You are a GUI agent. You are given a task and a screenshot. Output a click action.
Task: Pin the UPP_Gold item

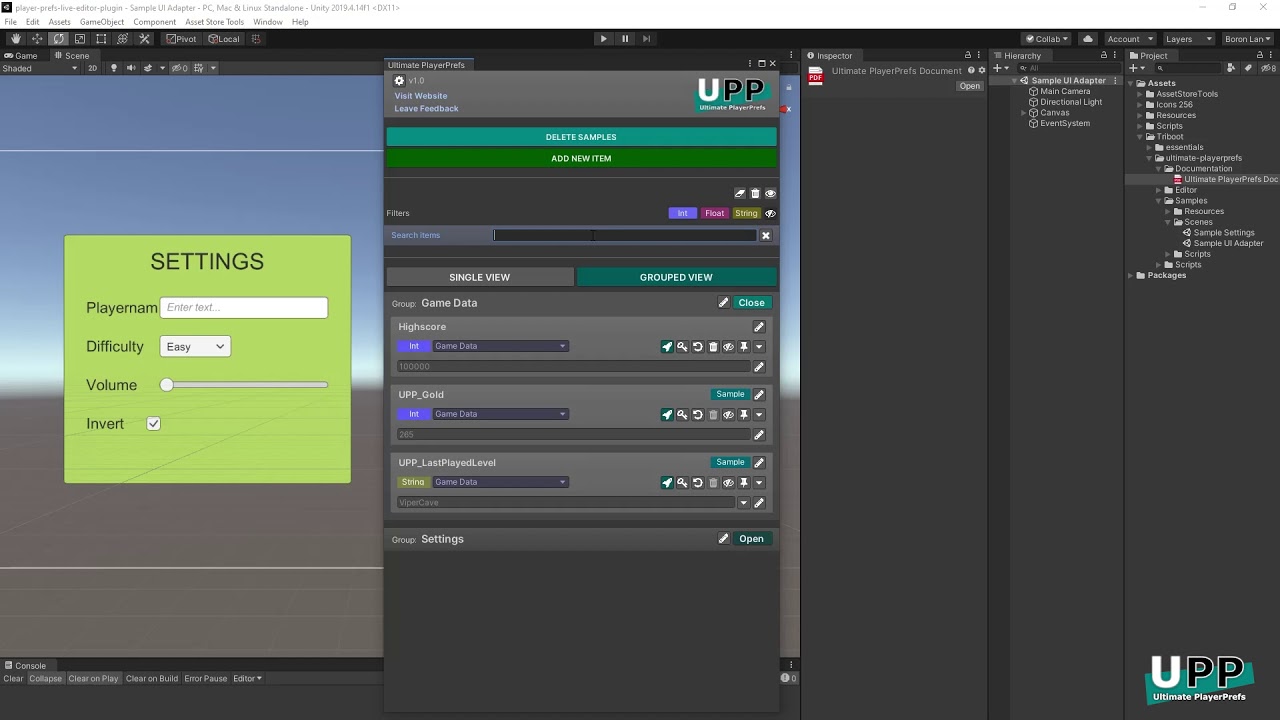tap(744, 415)
